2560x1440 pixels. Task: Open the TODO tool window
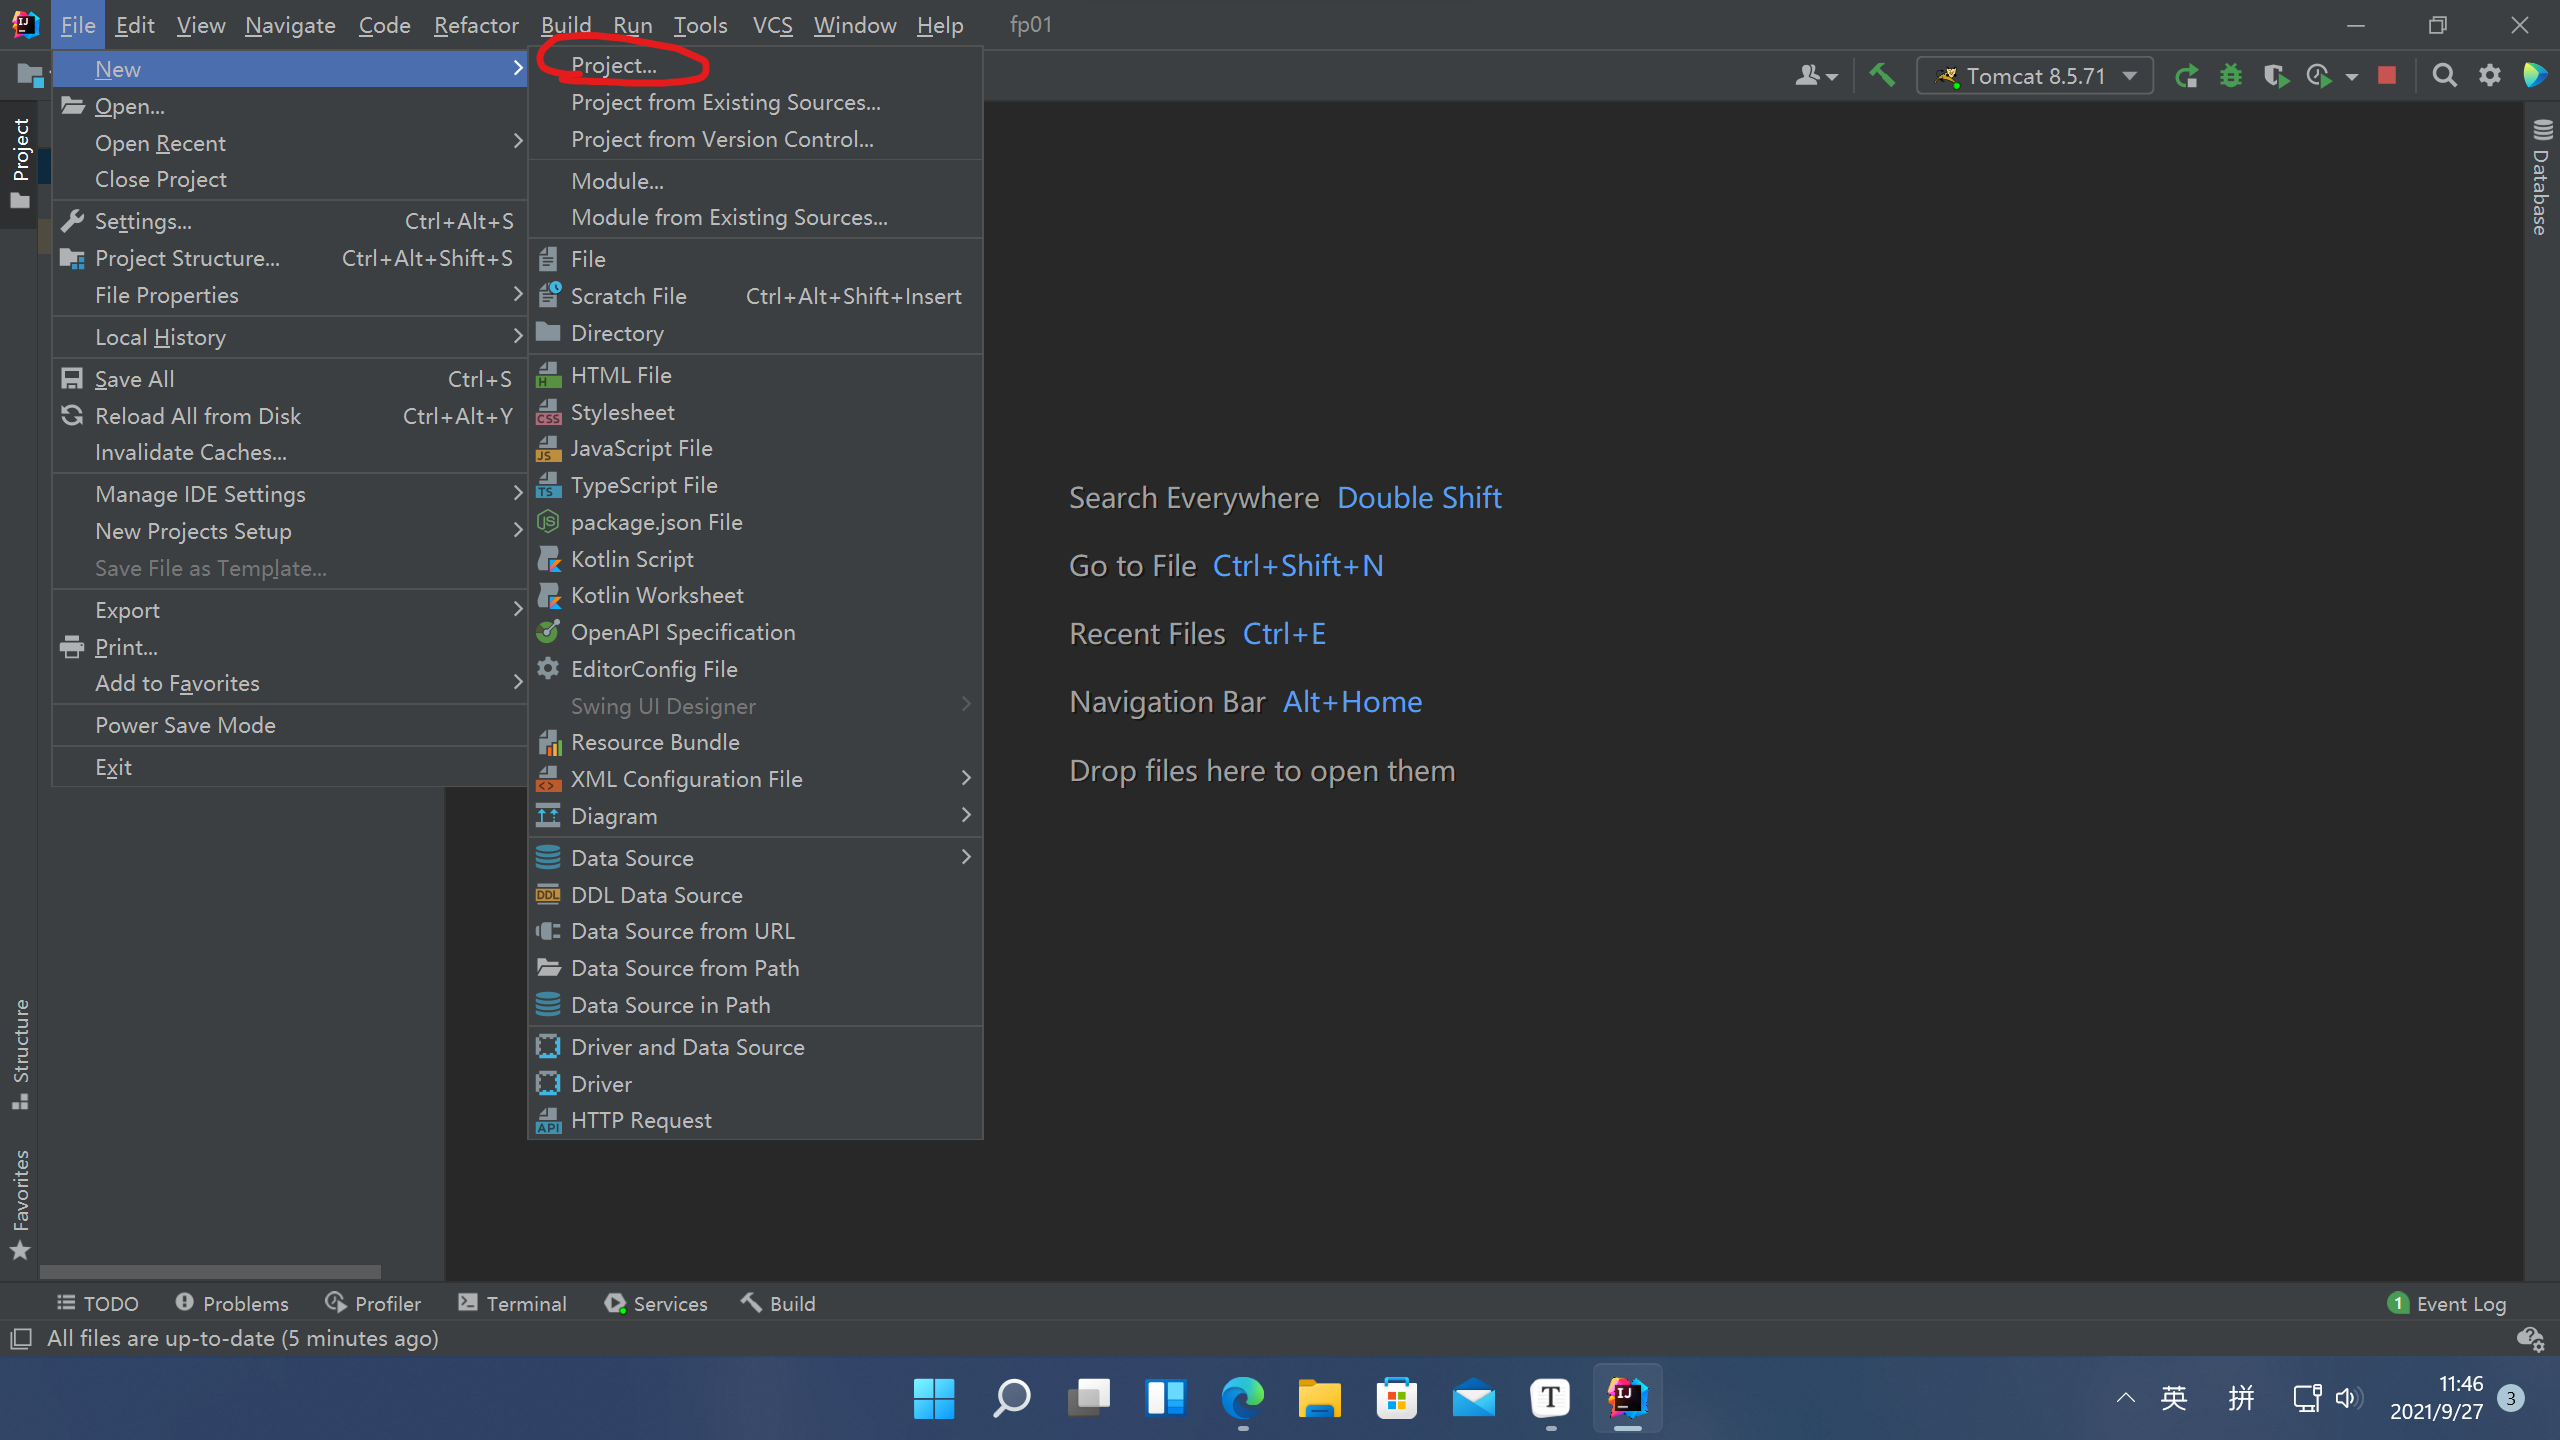point(98,1303)
